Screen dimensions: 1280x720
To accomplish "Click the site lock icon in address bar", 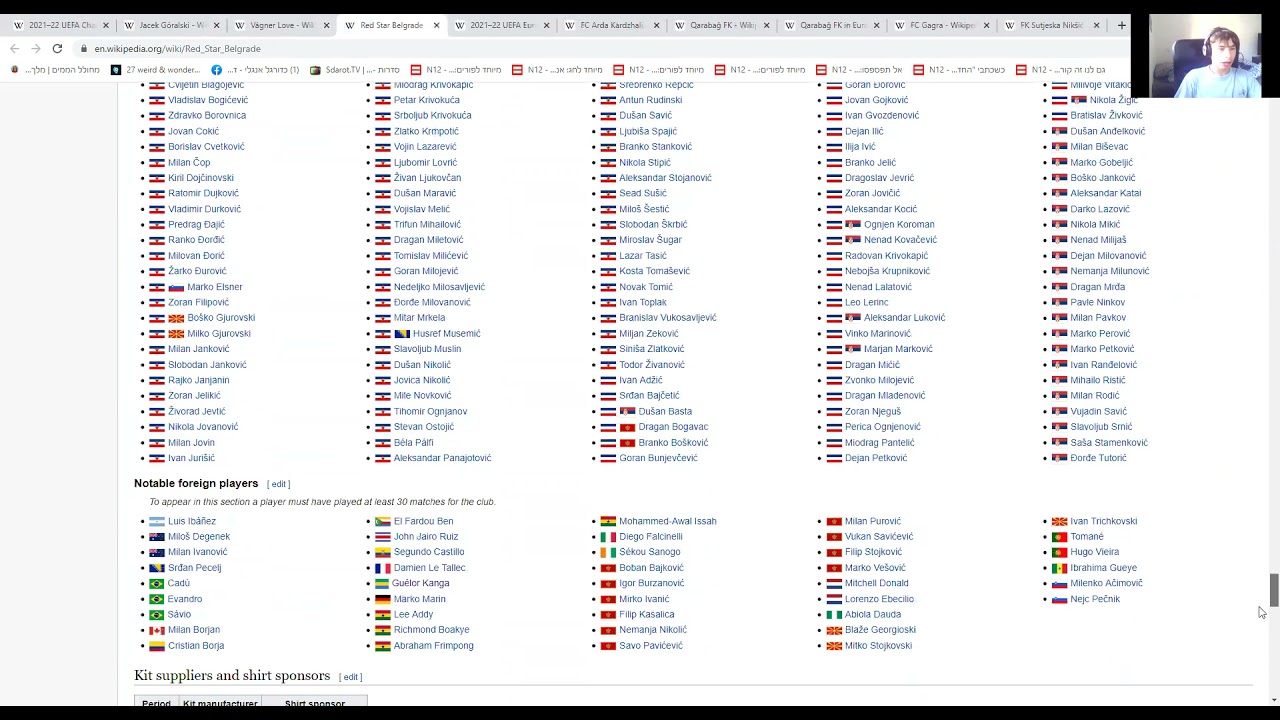I will pos(84,48).
